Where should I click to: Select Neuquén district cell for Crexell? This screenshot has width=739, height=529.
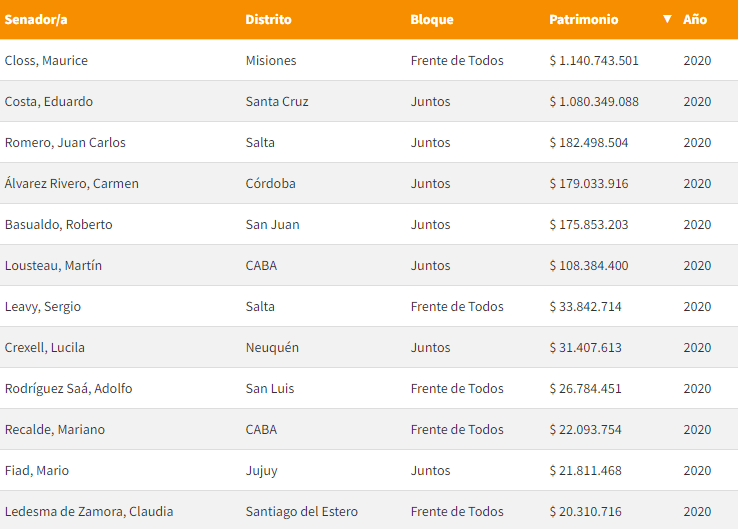(x=272, y=347)
